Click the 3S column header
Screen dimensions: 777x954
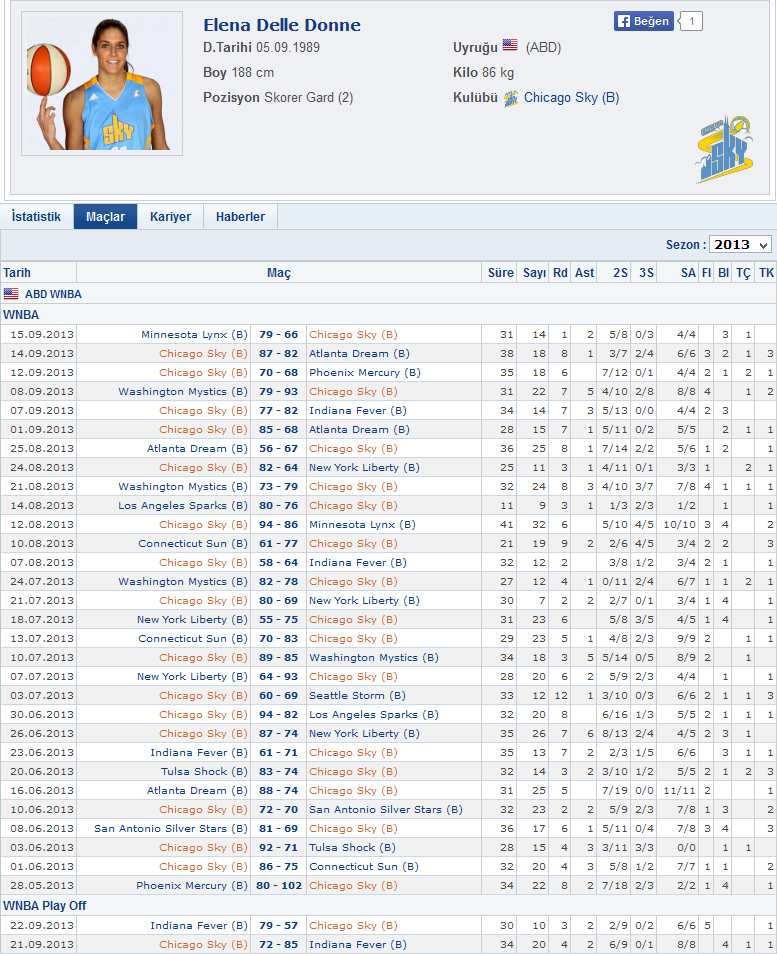(x=646, y=273)
